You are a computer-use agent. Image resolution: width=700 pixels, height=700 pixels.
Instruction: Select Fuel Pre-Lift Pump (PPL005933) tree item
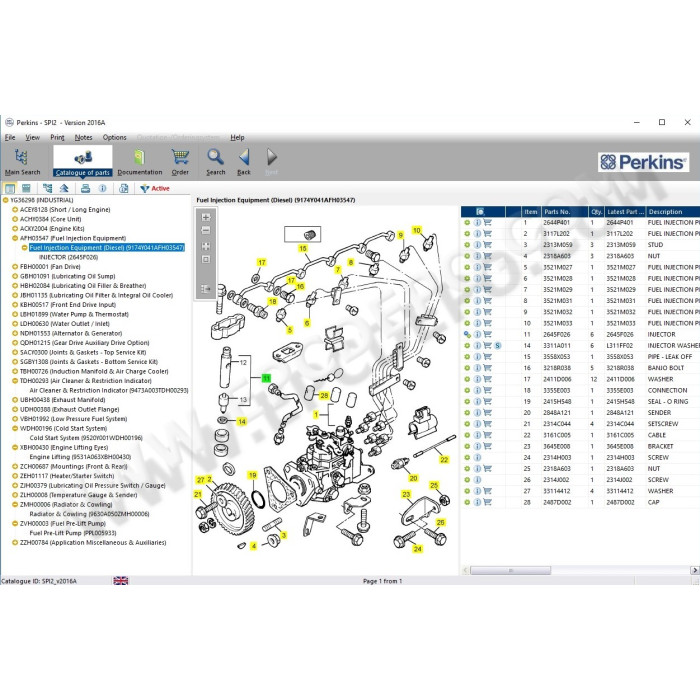point(73,533)
